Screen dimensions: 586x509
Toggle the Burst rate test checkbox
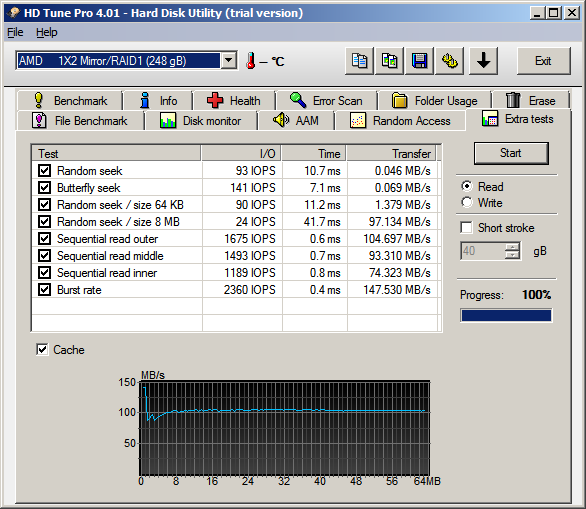pos(44,290)
